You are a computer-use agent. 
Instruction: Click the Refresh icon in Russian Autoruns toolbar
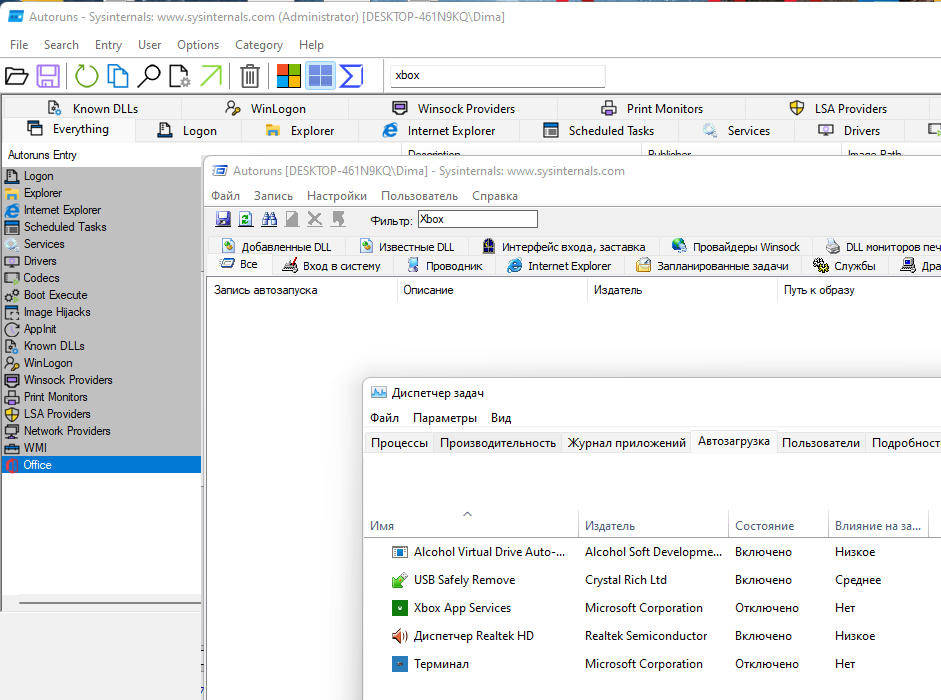point(245,219)
